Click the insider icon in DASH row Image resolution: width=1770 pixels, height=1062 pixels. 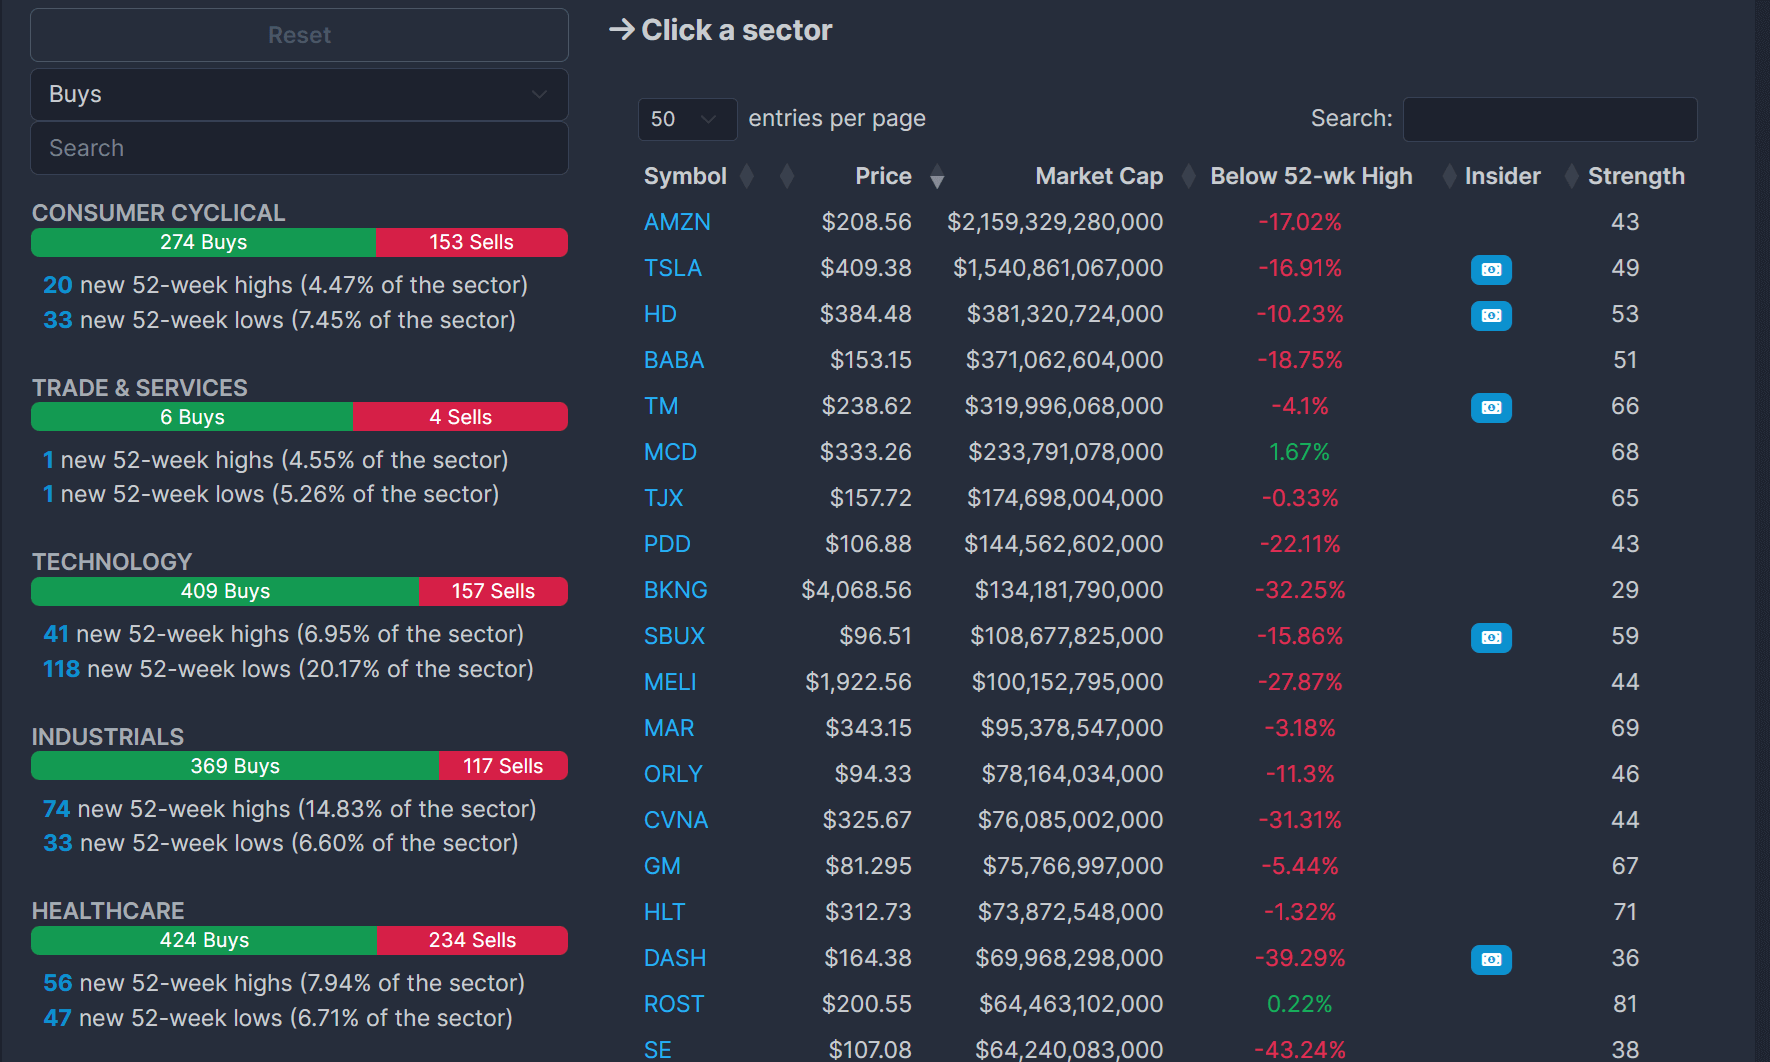[x=1491, y=959]
